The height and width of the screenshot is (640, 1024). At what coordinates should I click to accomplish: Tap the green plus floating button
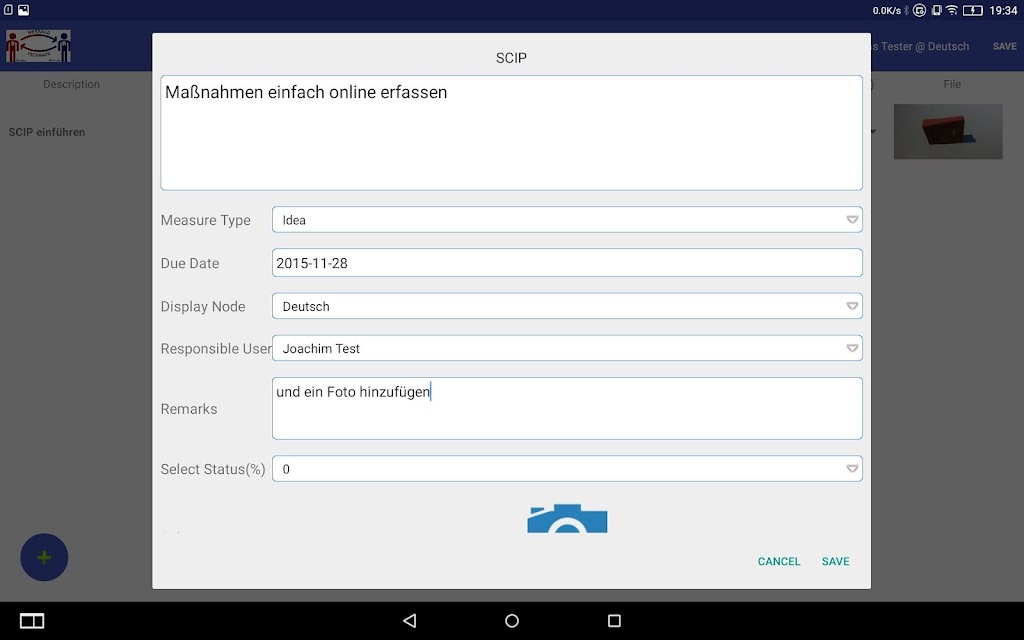44,557
